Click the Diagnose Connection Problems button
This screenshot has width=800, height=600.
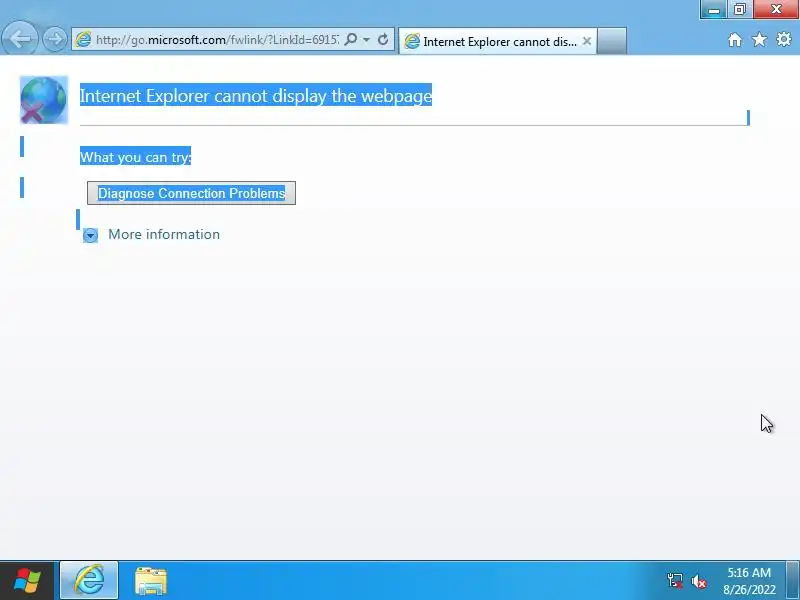(x=191, y=193)
